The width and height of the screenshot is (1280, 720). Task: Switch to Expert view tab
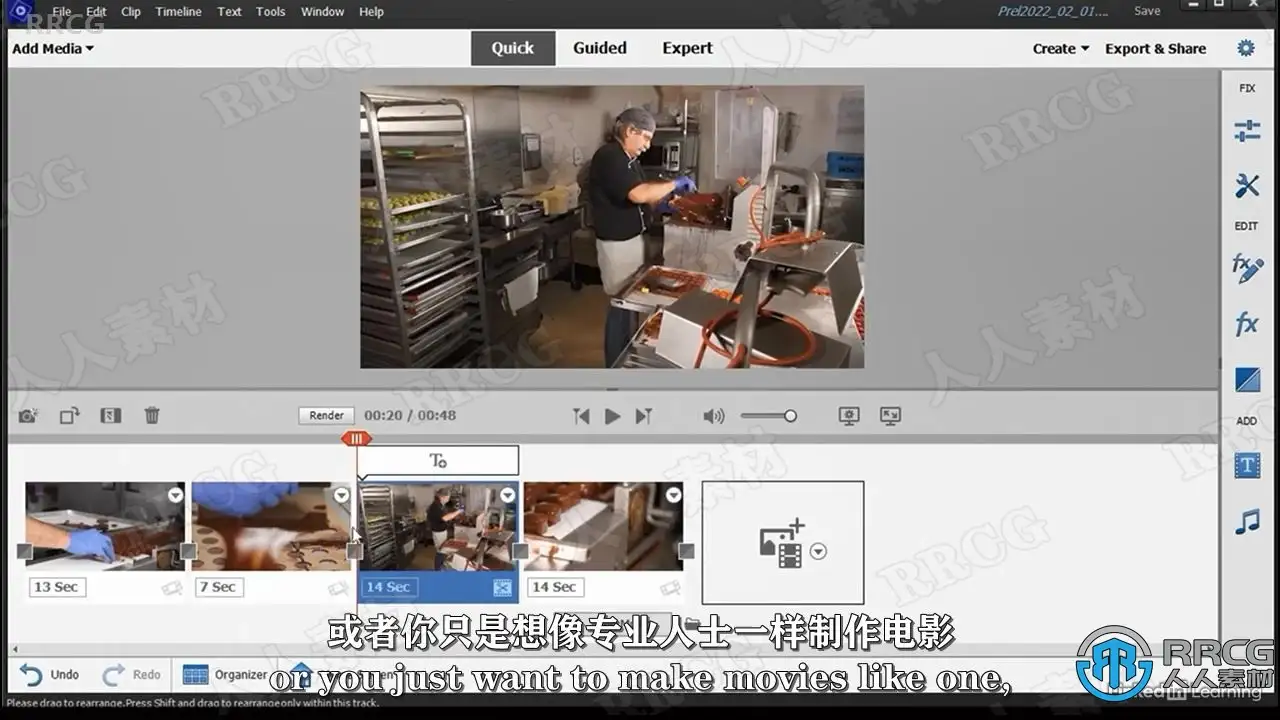[x=688, y=48]
